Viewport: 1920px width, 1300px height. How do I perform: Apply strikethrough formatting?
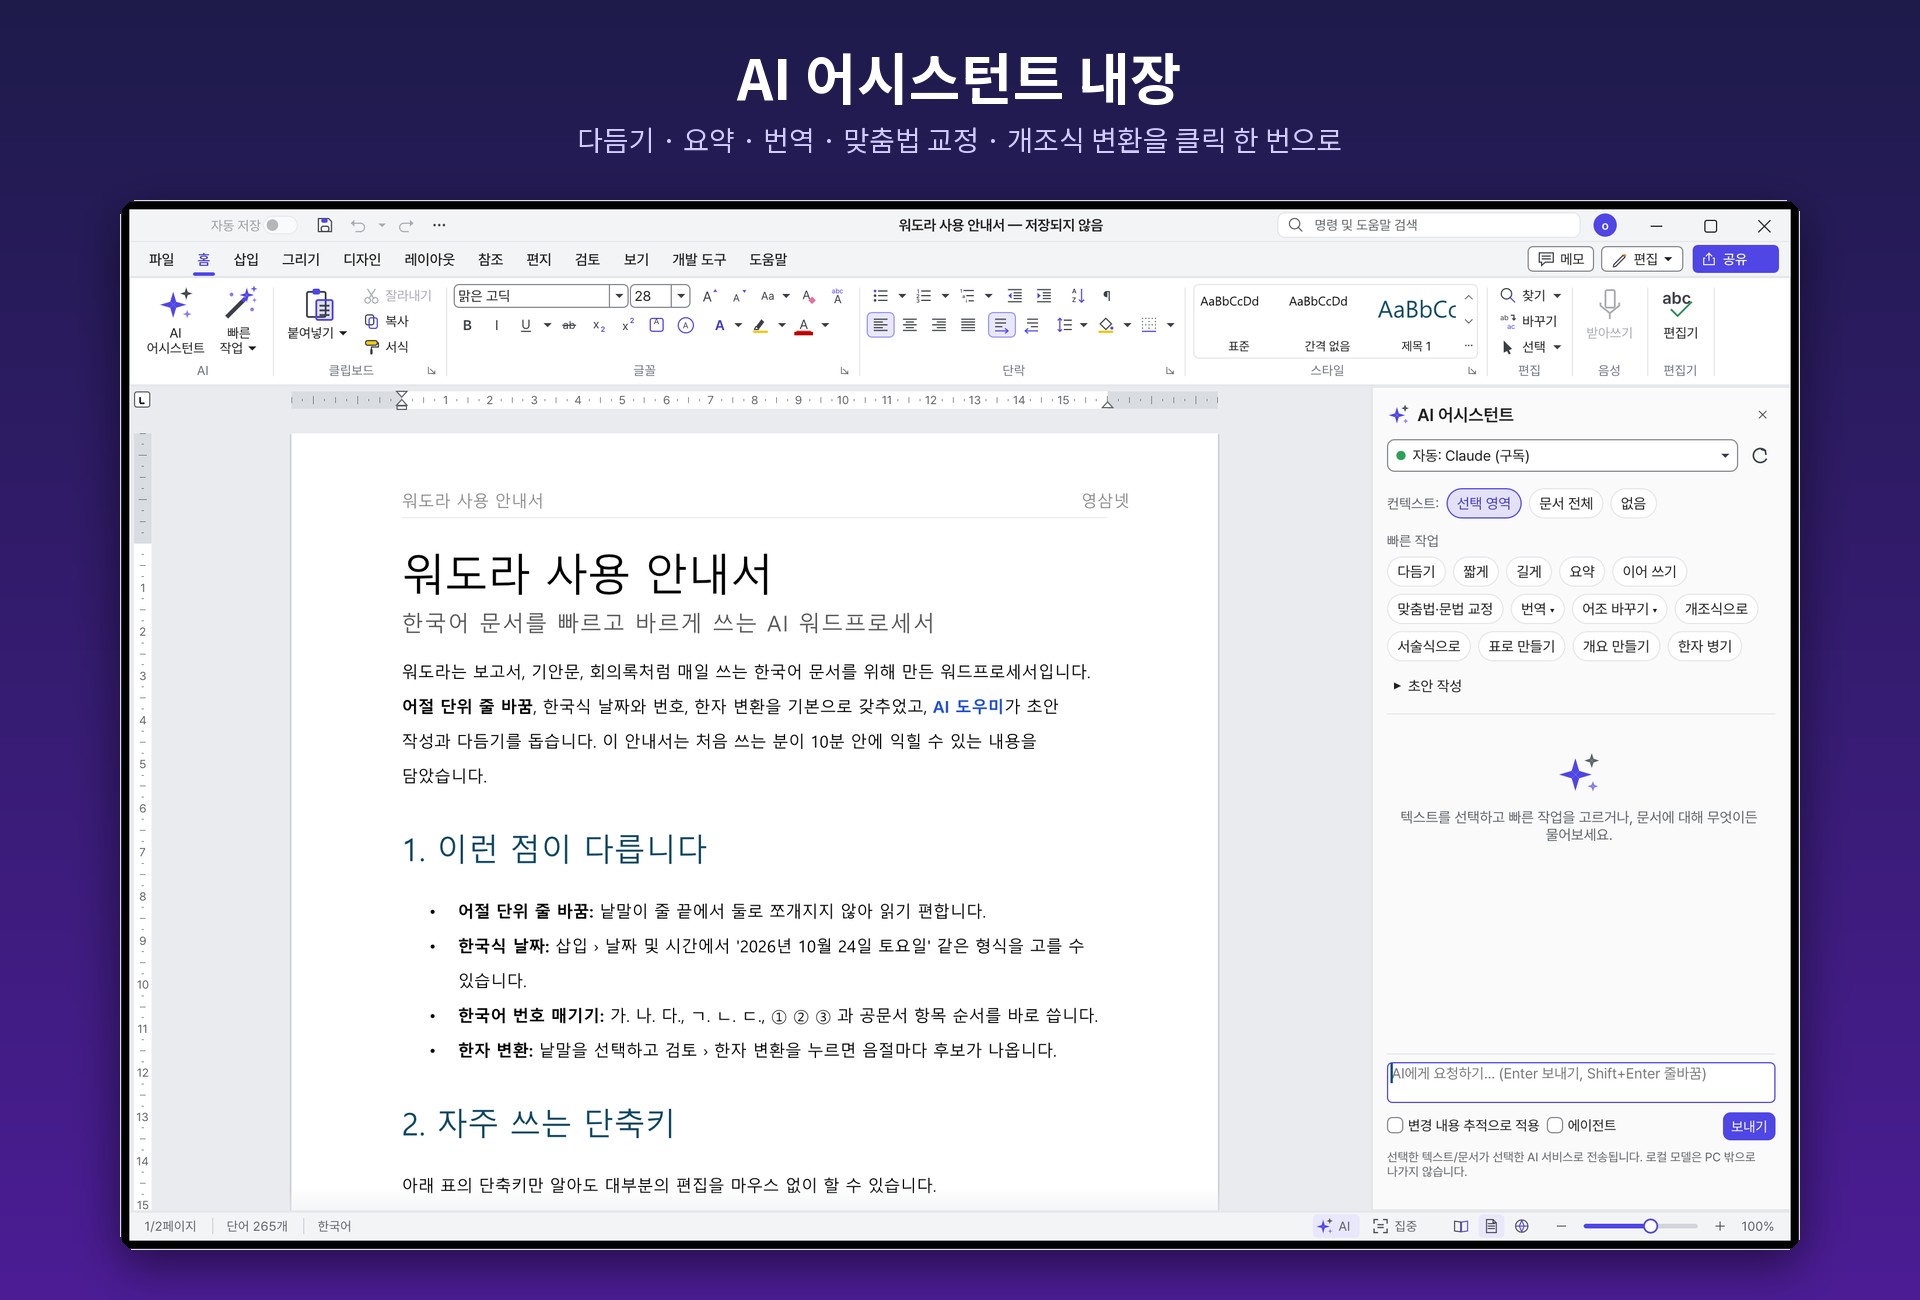[569, 325]
